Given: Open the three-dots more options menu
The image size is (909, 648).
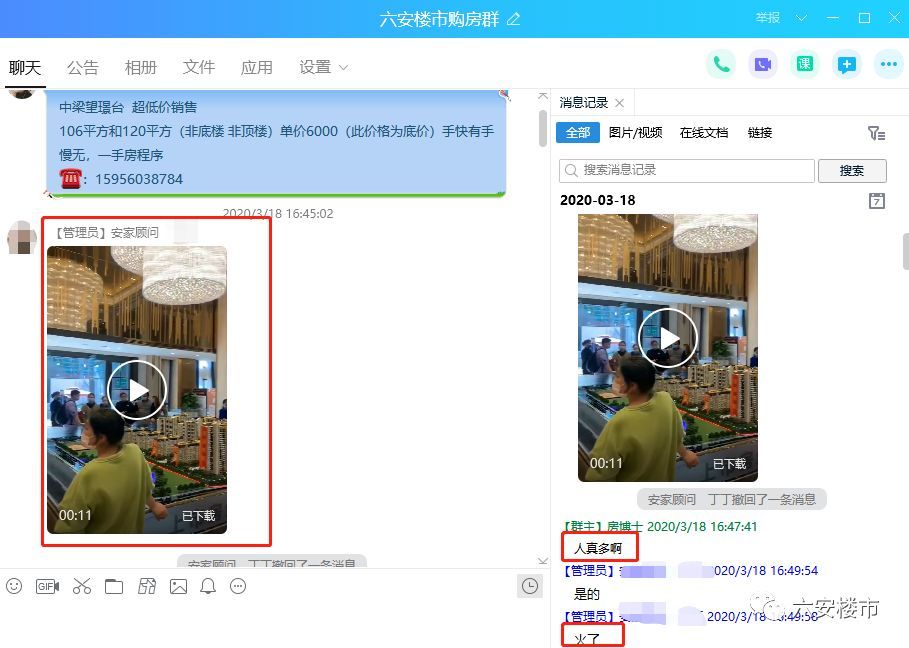Looking at the screenshot, I should (x=888, y=64).
